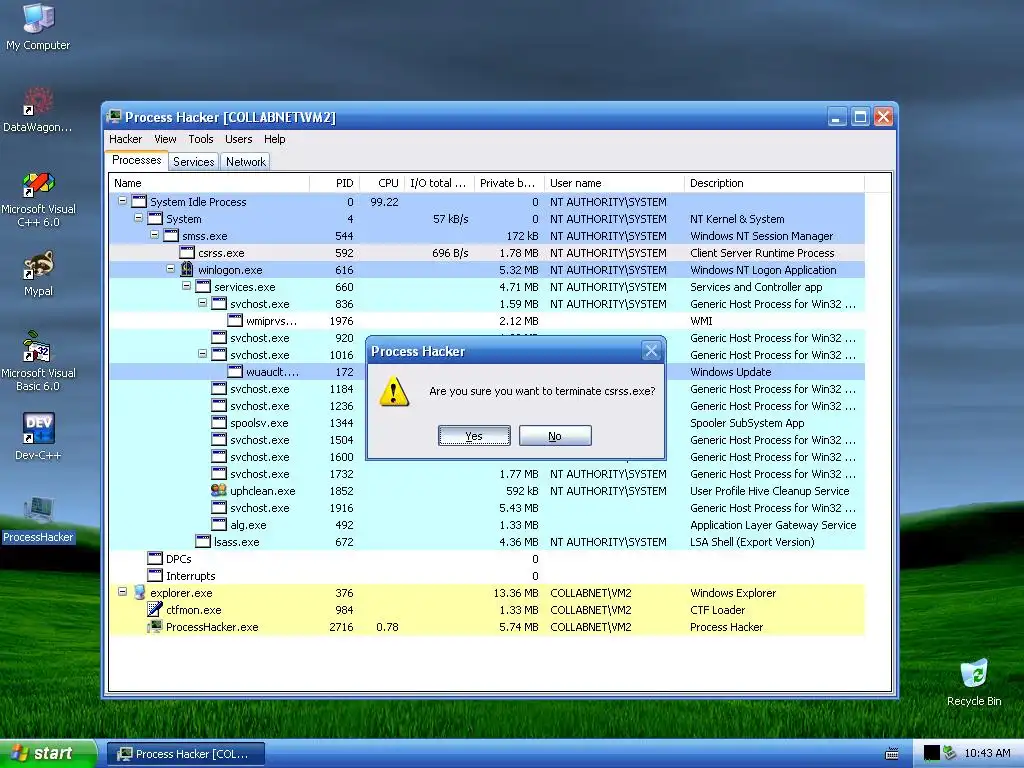Click the taskbar clock showing 10:43 AM
1024x768 pixels.
pos(987,754)
